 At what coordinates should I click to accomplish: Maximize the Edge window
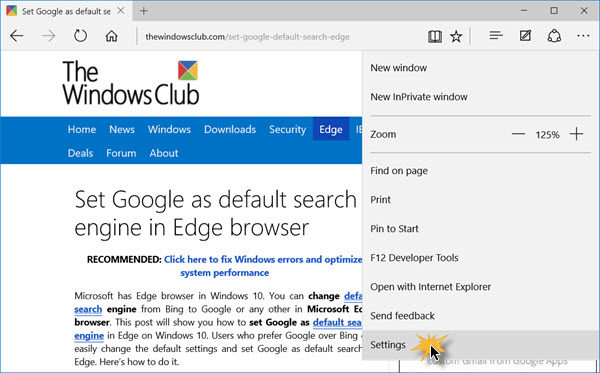point(554,11)
